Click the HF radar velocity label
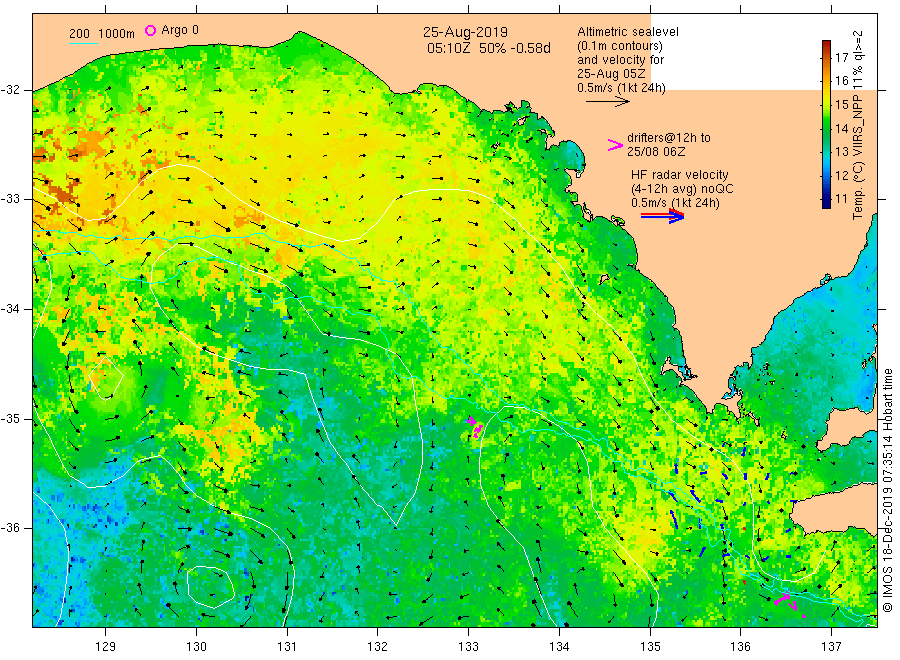Viewport: 900px width, 660px height. coord(680,174)
